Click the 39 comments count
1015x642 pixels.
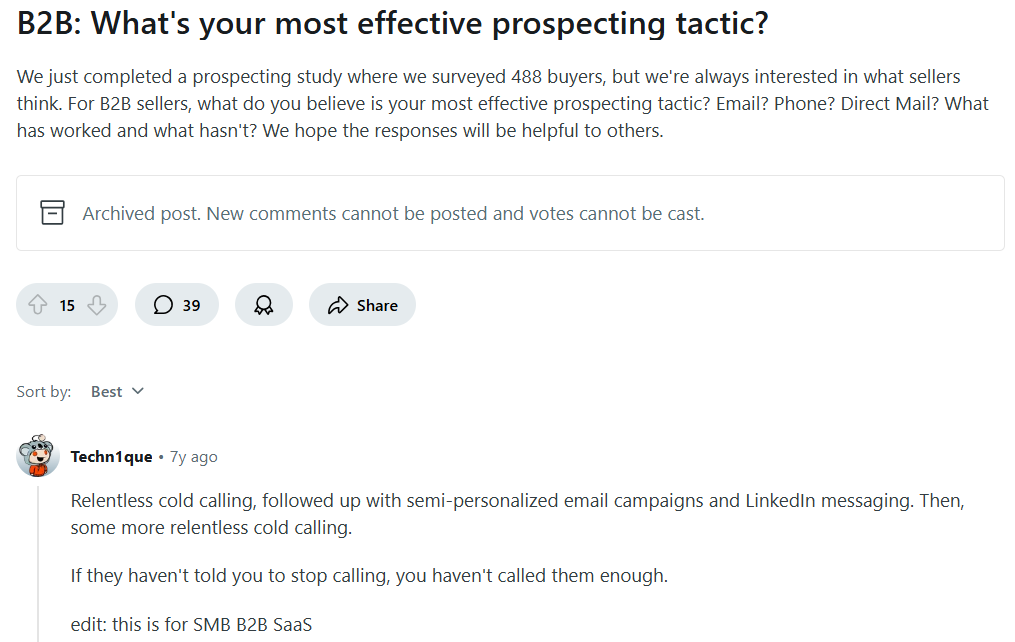coord(192,305)
